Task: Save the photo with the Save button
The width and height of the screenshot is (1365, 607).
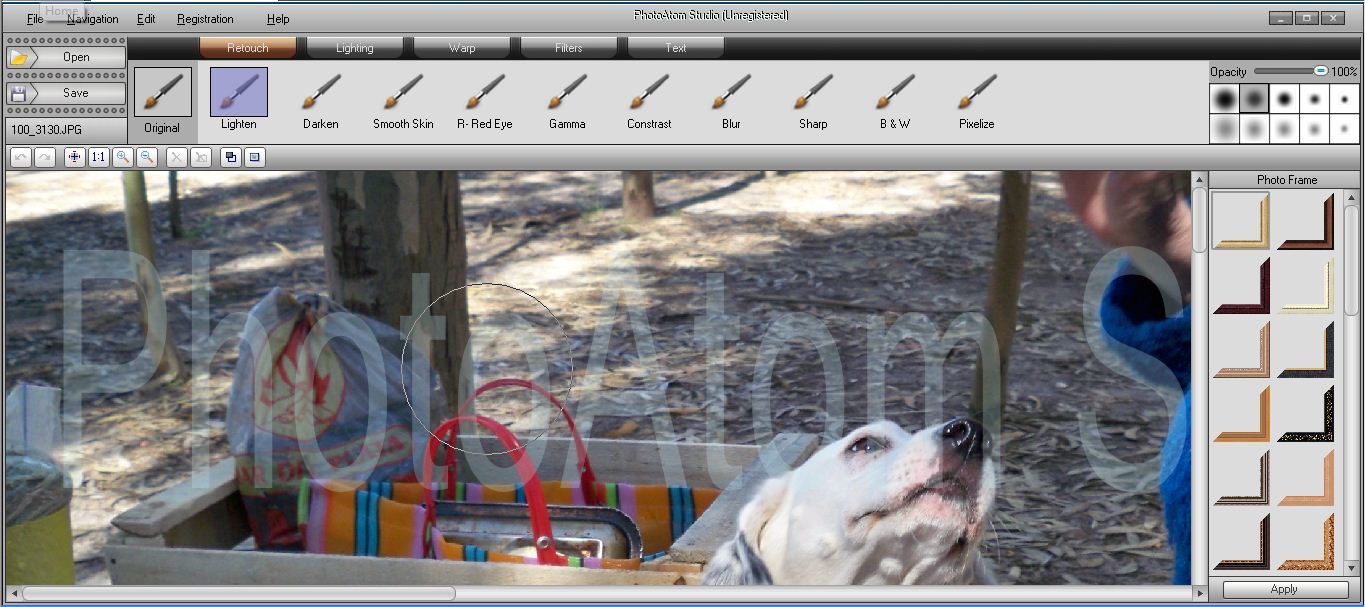Action: pos(66,93)
